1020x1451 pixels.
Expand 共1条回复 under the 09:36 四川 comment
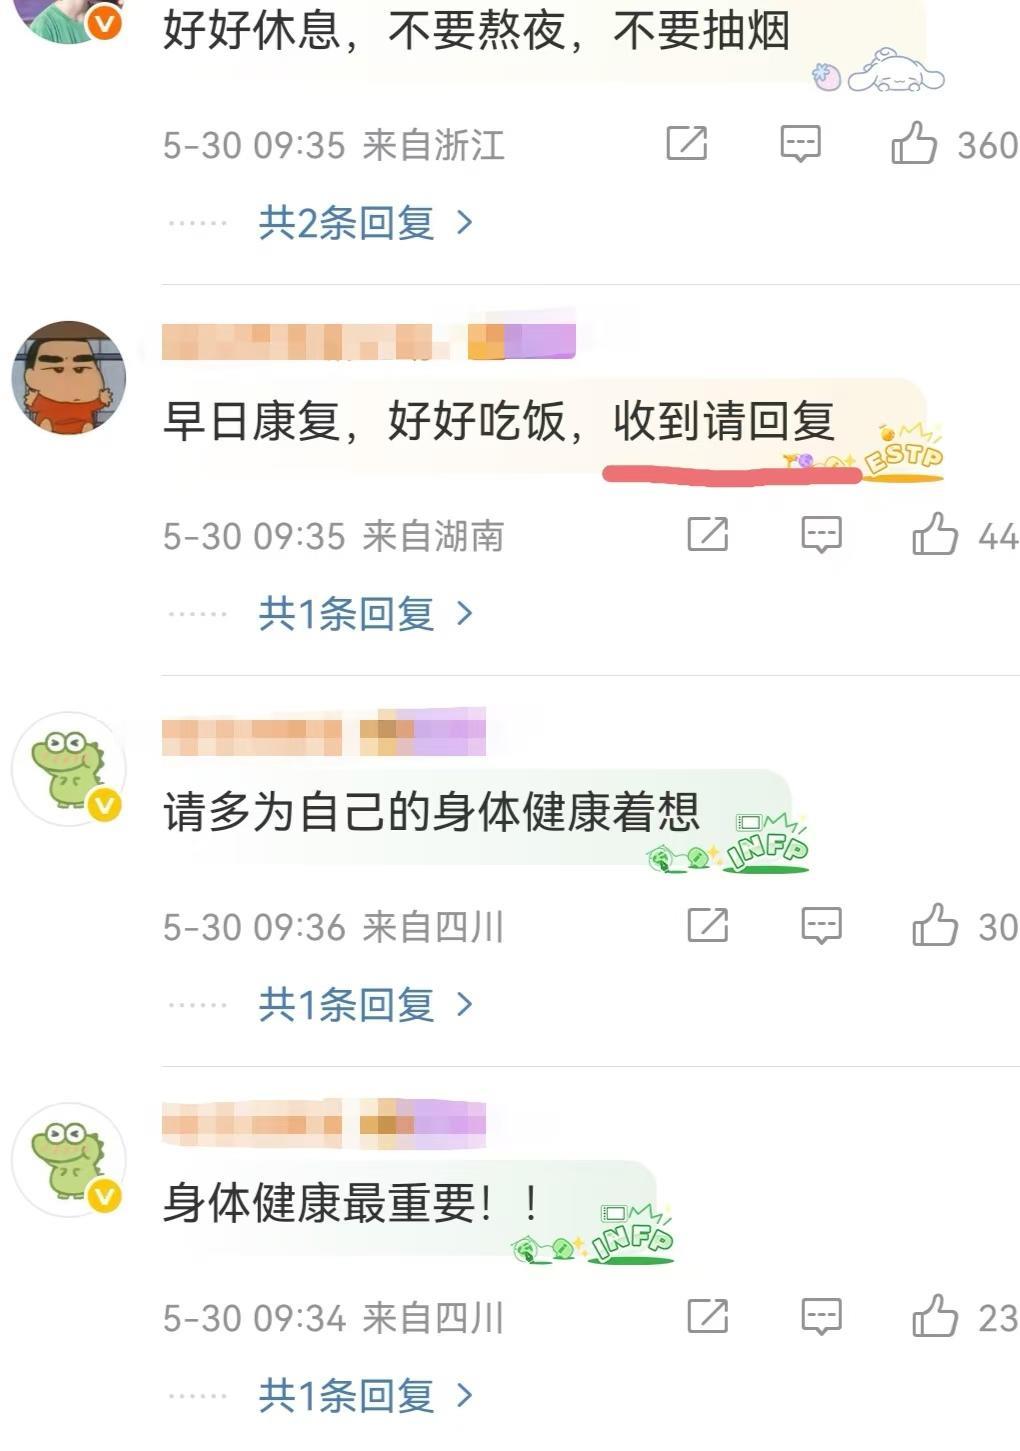(366, 1004)
